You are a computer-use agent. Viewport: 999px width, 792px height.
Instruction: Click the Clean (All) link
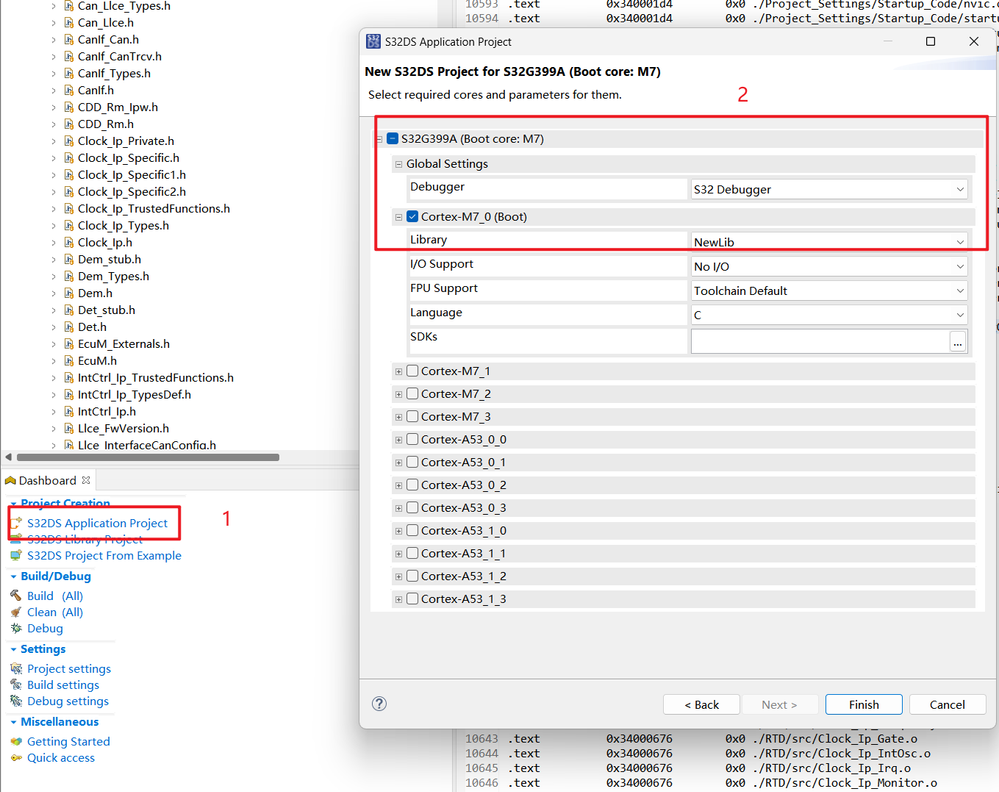(55, 612)
